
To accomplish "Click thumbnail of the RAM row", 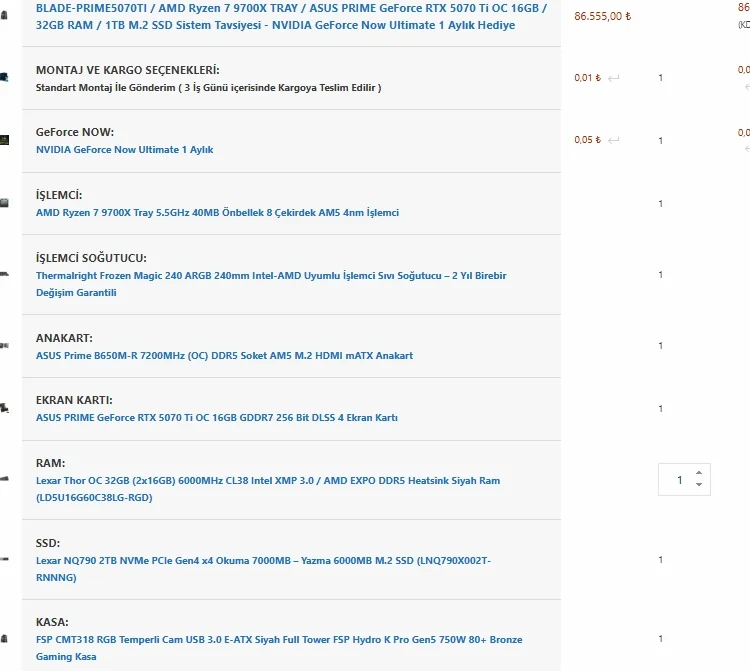I will [x=4, y=478].
